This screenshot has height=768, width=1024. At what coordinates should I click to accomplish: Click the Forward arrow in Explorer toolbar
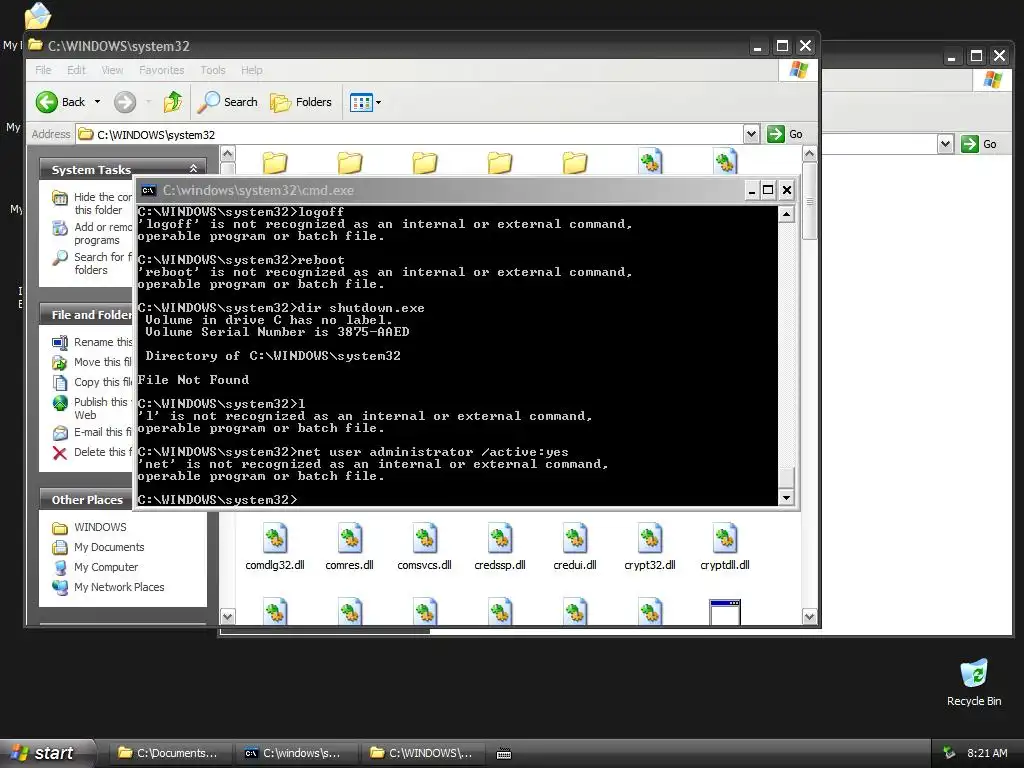pos(125,102)
